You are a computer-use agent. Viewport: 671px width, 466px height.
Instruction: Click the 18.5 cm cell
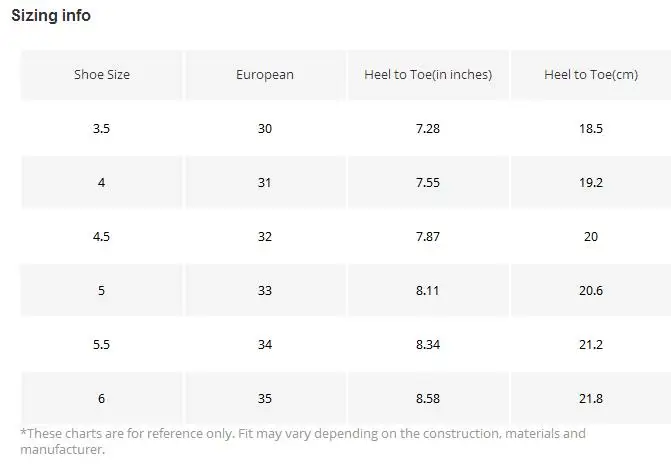[591, 128]
